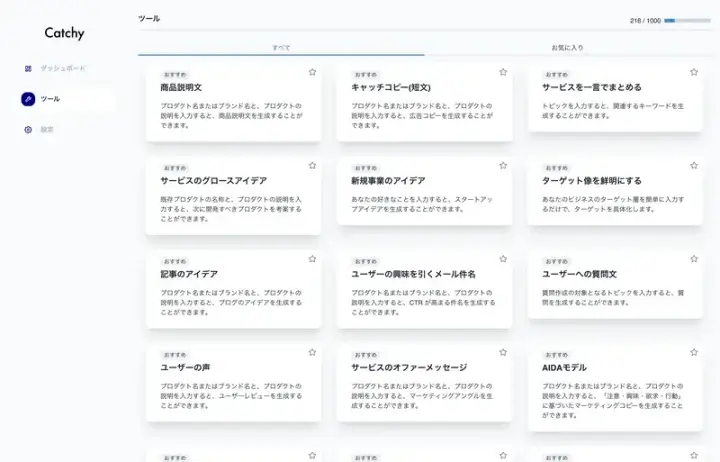This screenshot has width=720, height=462.
Task: Open the ターゲット像を鮮明にする tool card
Action: coord(614,195)
